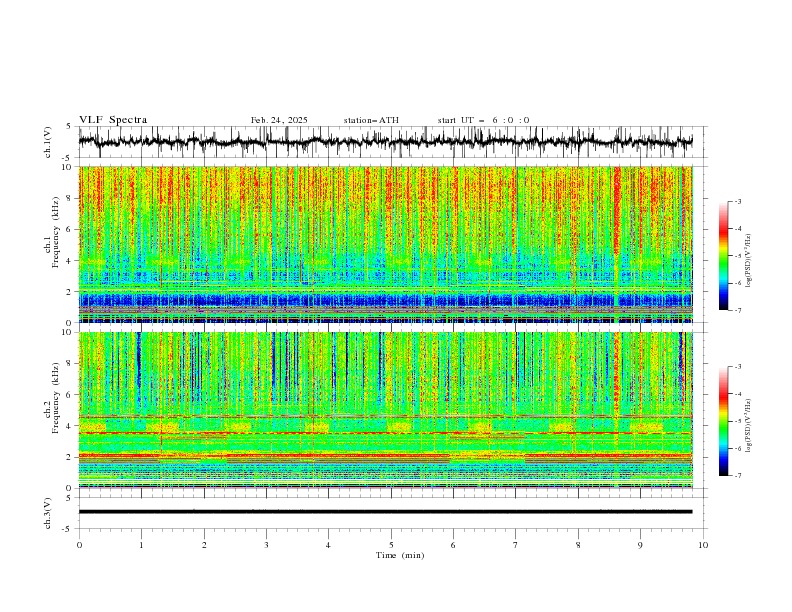Click time axis tick label "6"
The width and height of the screenshot is (792, 612).
(453, 545)
